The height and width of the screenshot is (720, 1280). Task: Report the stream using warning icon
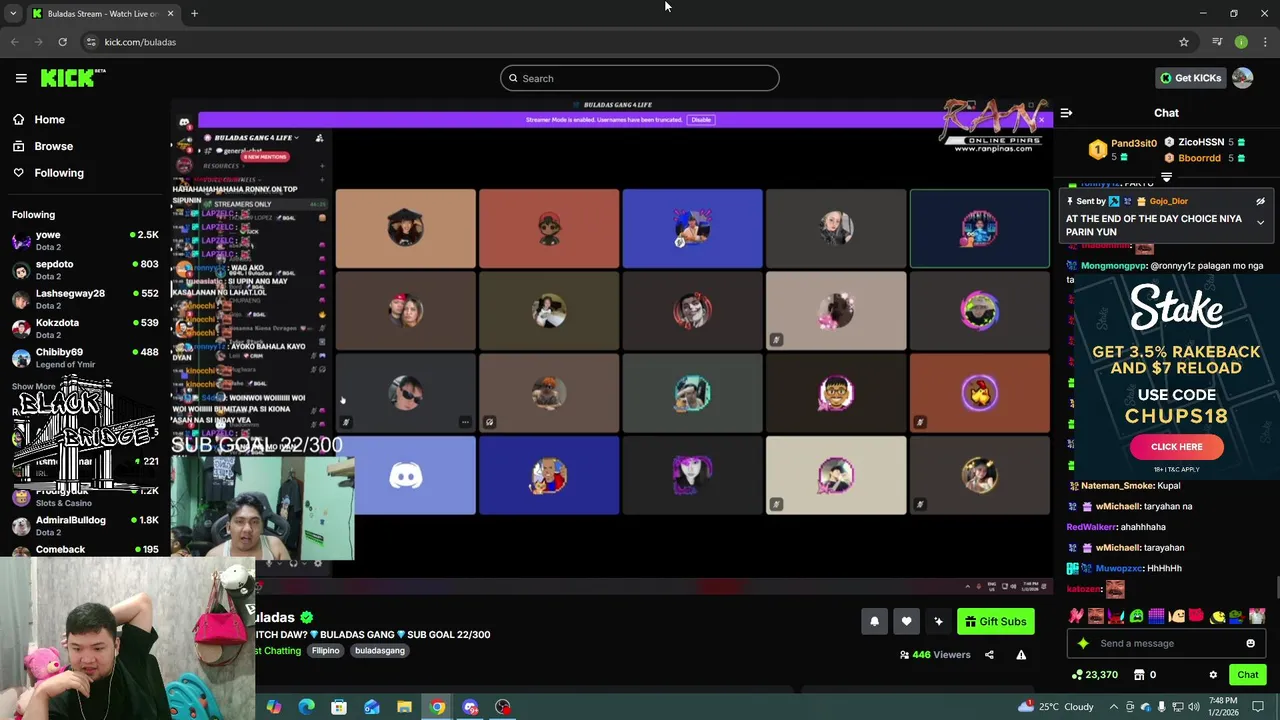(1021, 655)
